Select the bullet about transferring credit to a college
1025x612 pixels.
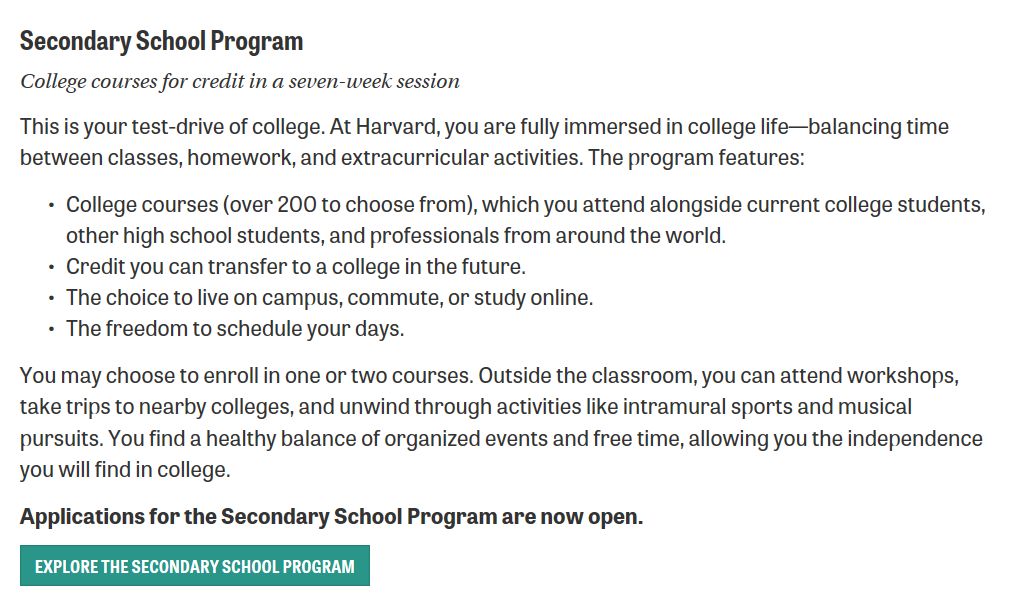295,267
